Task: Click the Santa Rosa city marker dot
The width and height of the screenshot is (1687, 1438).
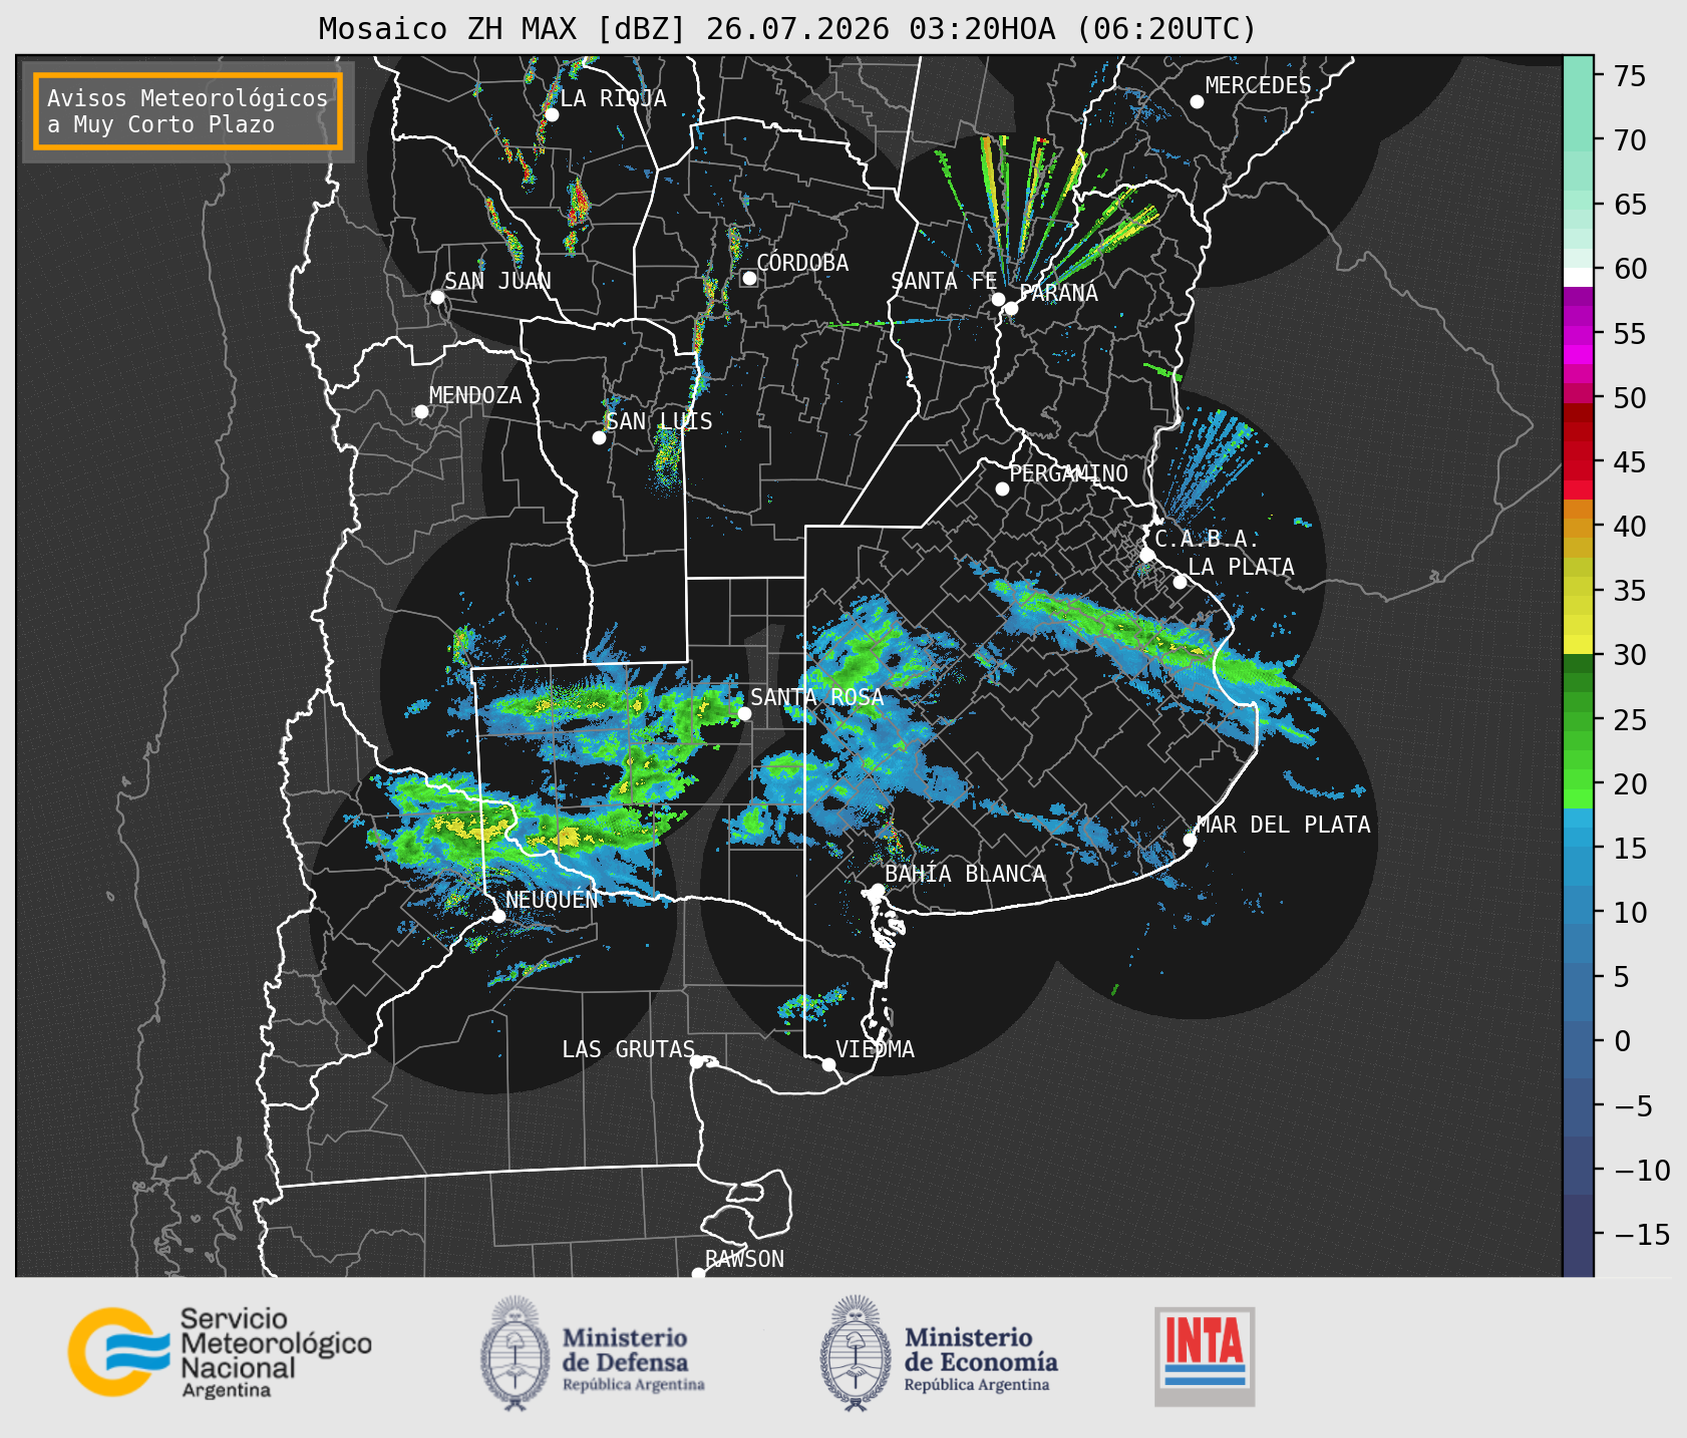Action: [745, 713]
